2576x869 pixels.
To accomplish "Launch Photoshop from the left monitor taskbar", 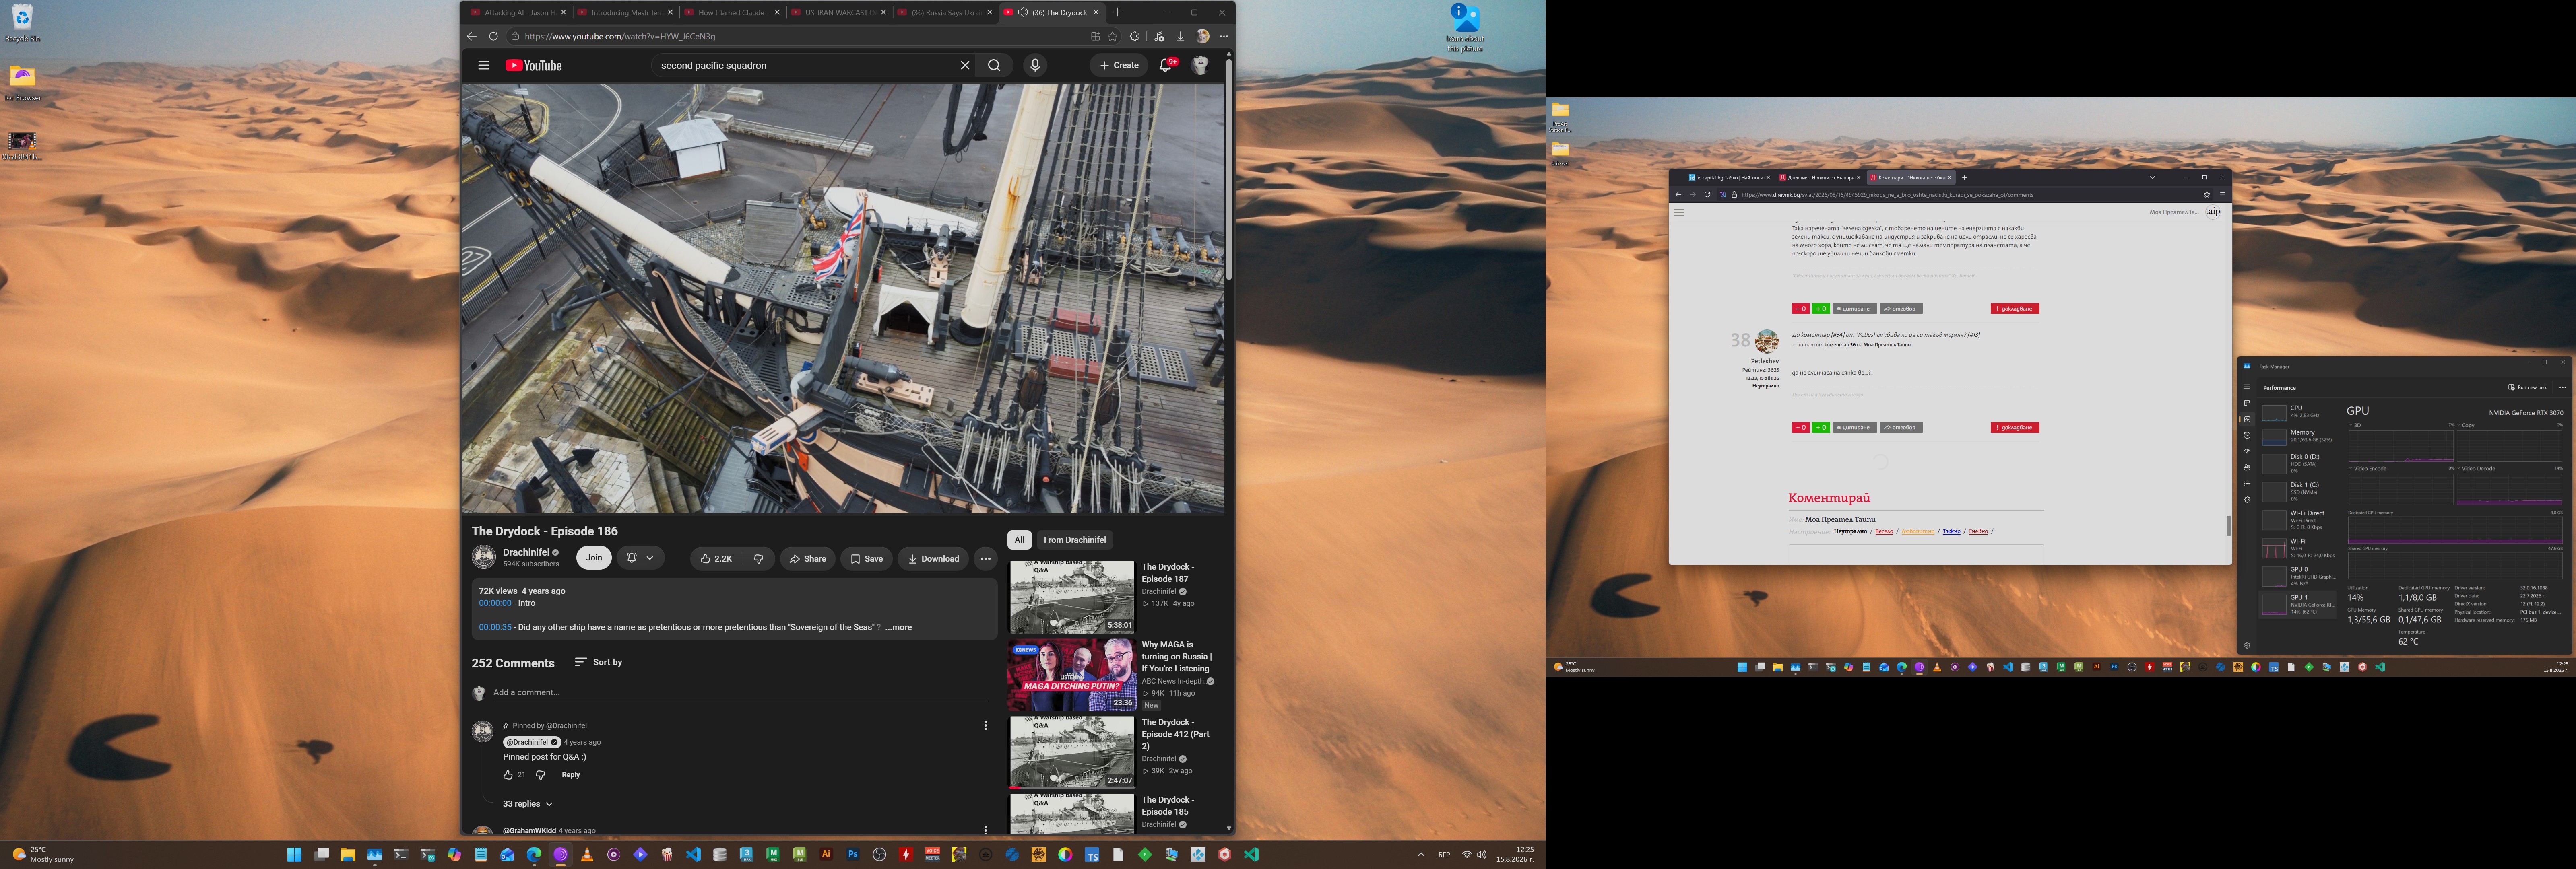I will (x=852, y=854).
